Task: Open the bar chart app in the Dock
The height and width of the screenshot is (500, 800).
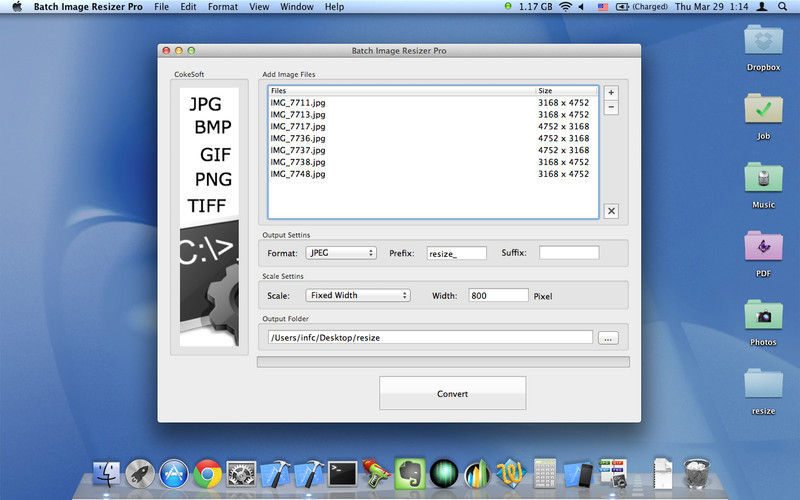Action: coord(477,474)
